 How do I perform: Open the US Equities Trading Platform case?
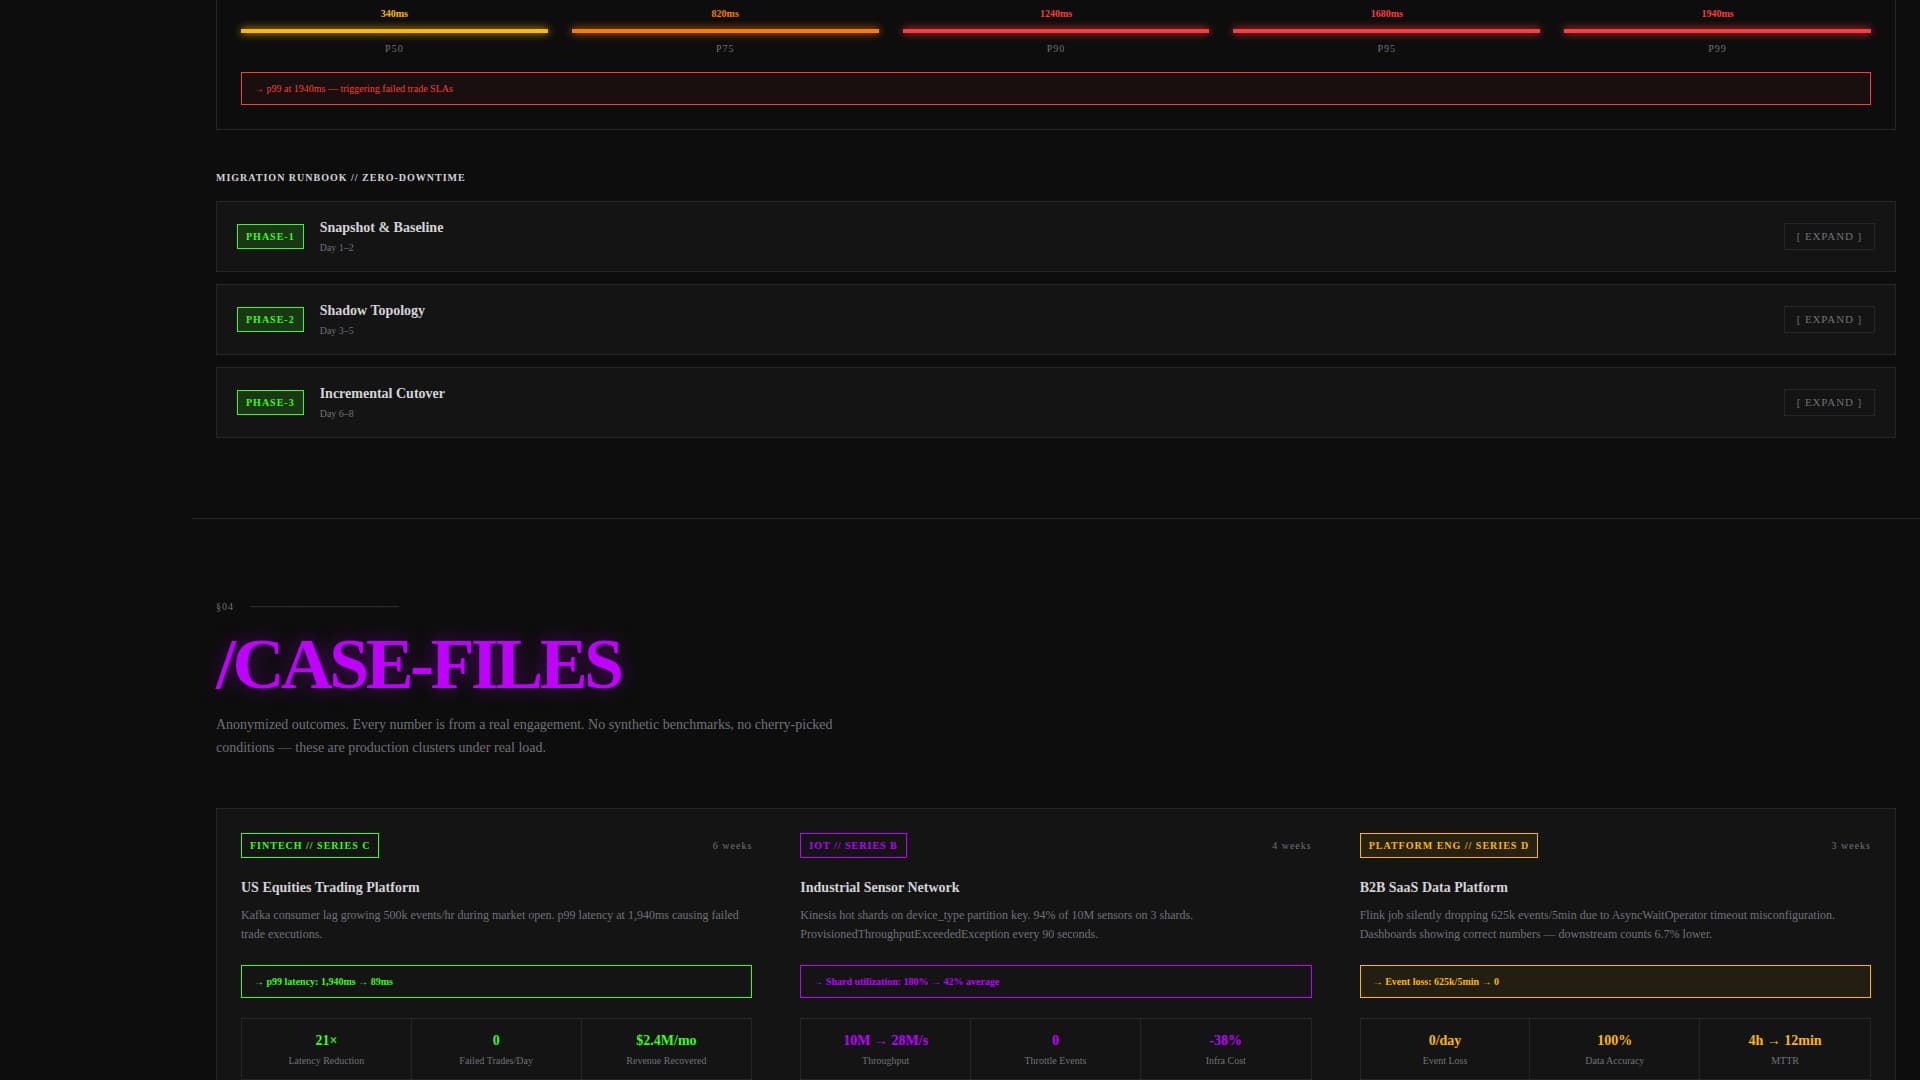tap(330, 887)
